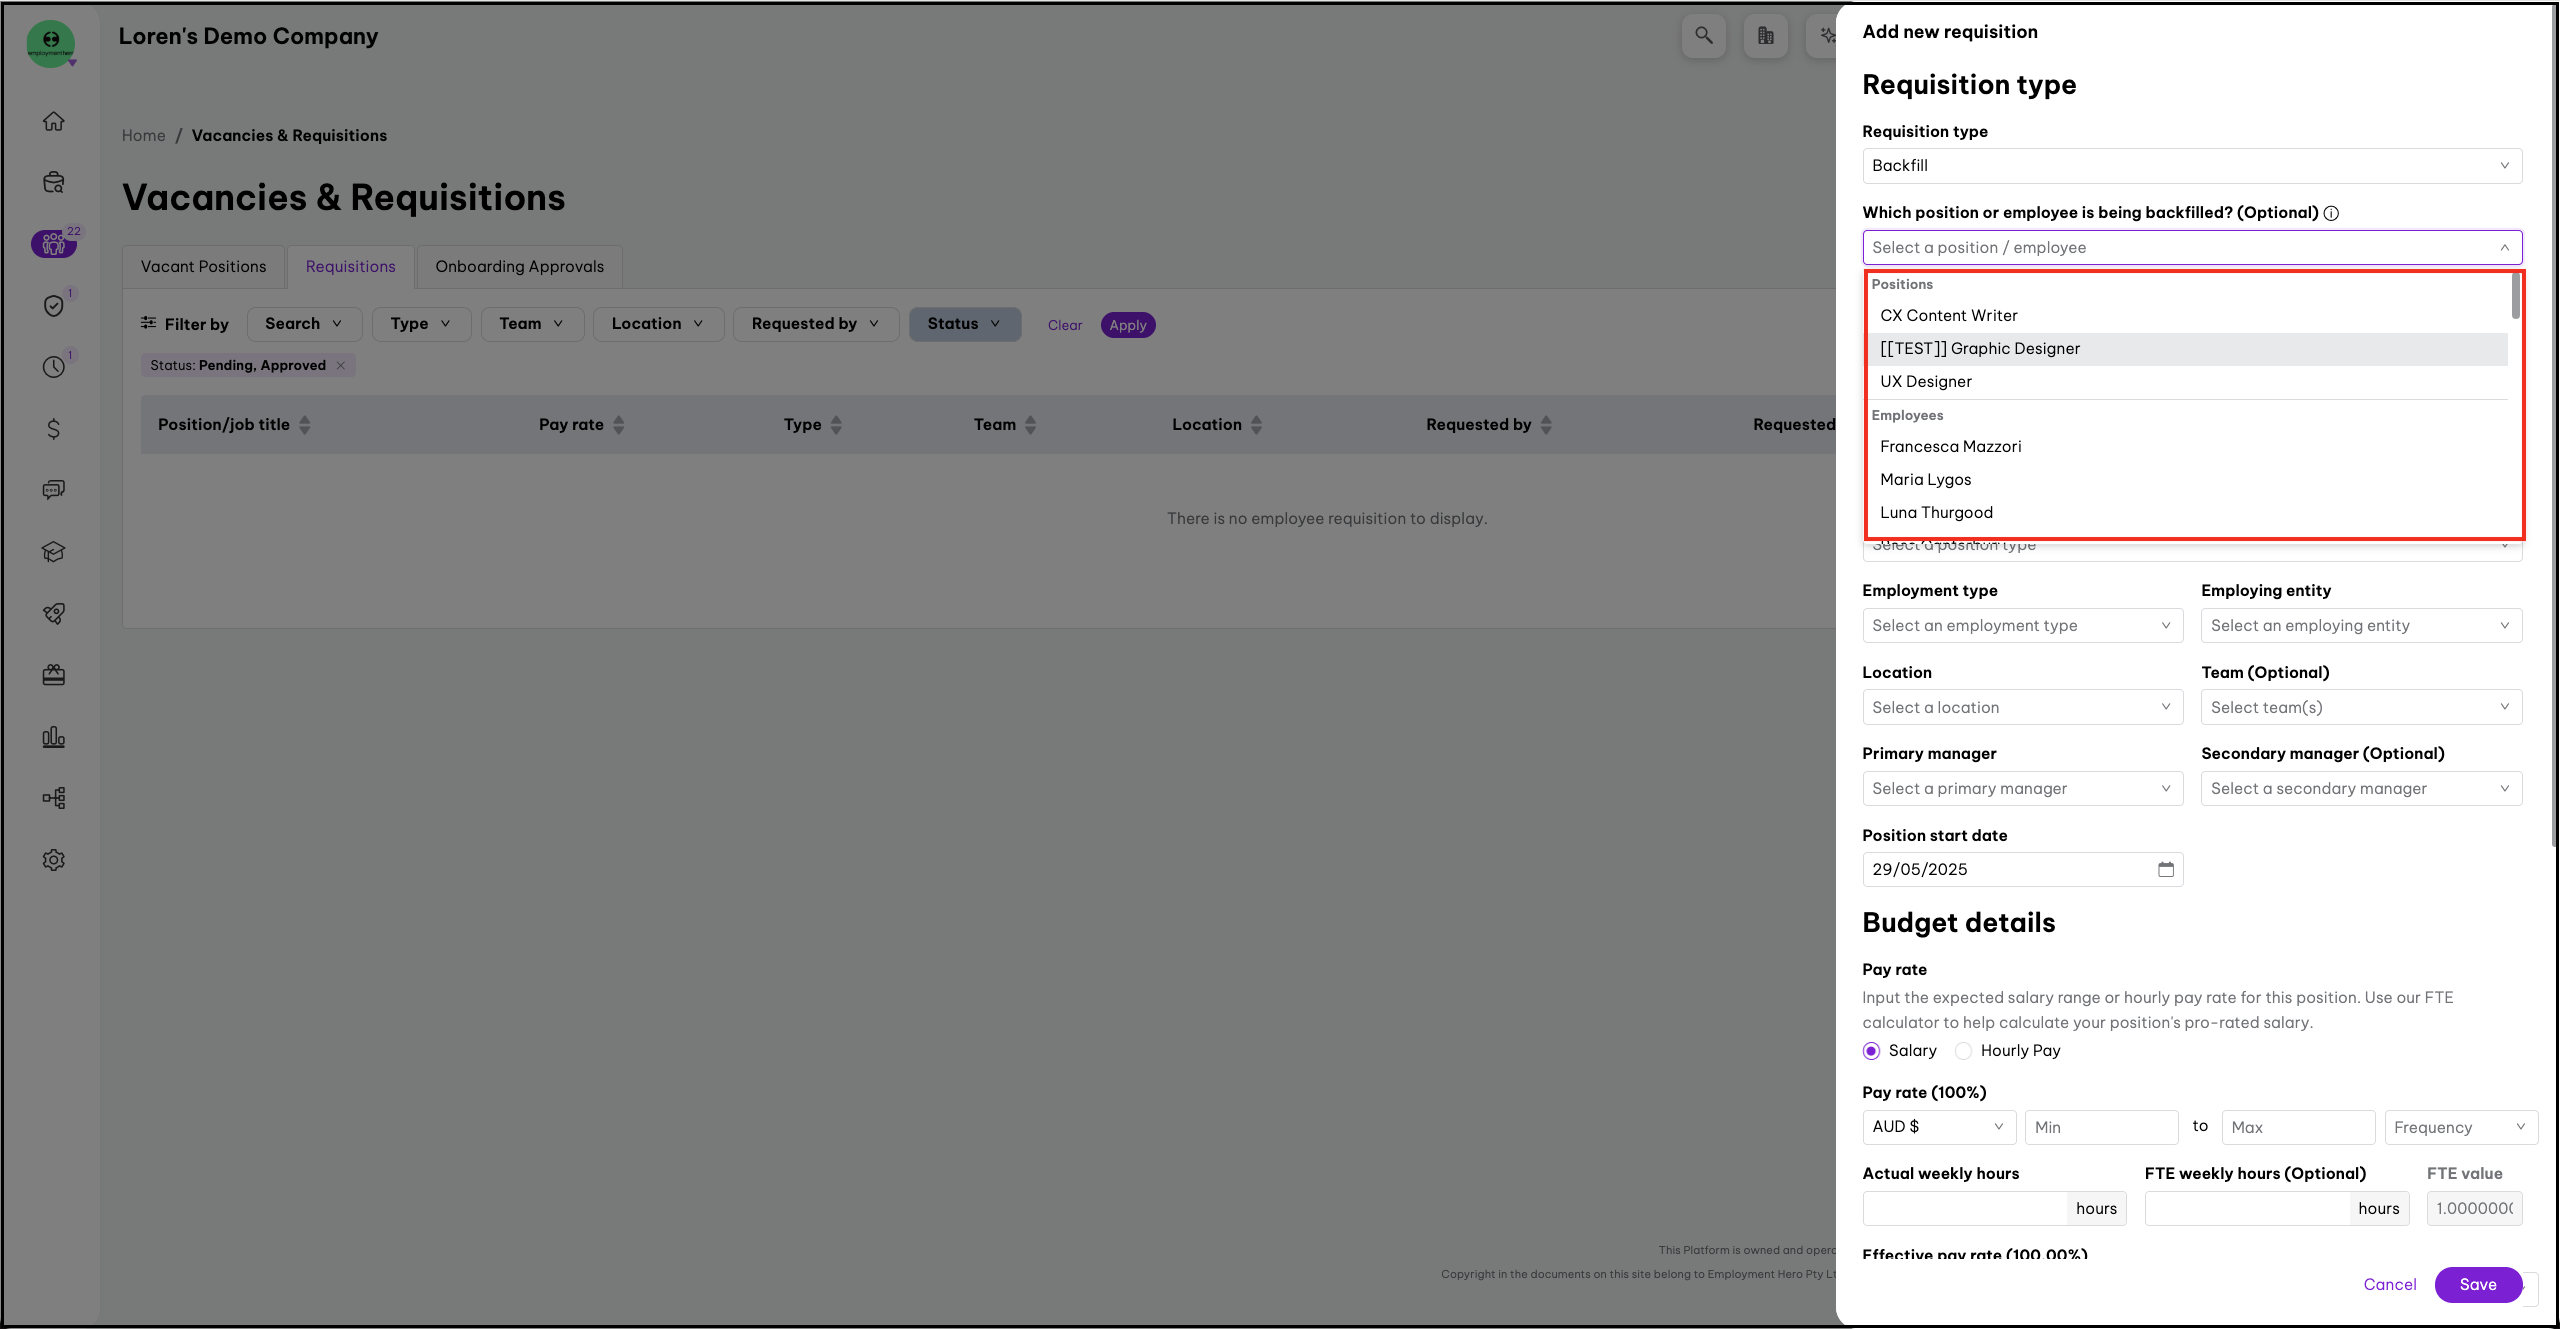Expand the Requisition type Backfill dropdown
This screenshot has width=2560, height=1329.
pyautogui.click(x=2191, y=166)
